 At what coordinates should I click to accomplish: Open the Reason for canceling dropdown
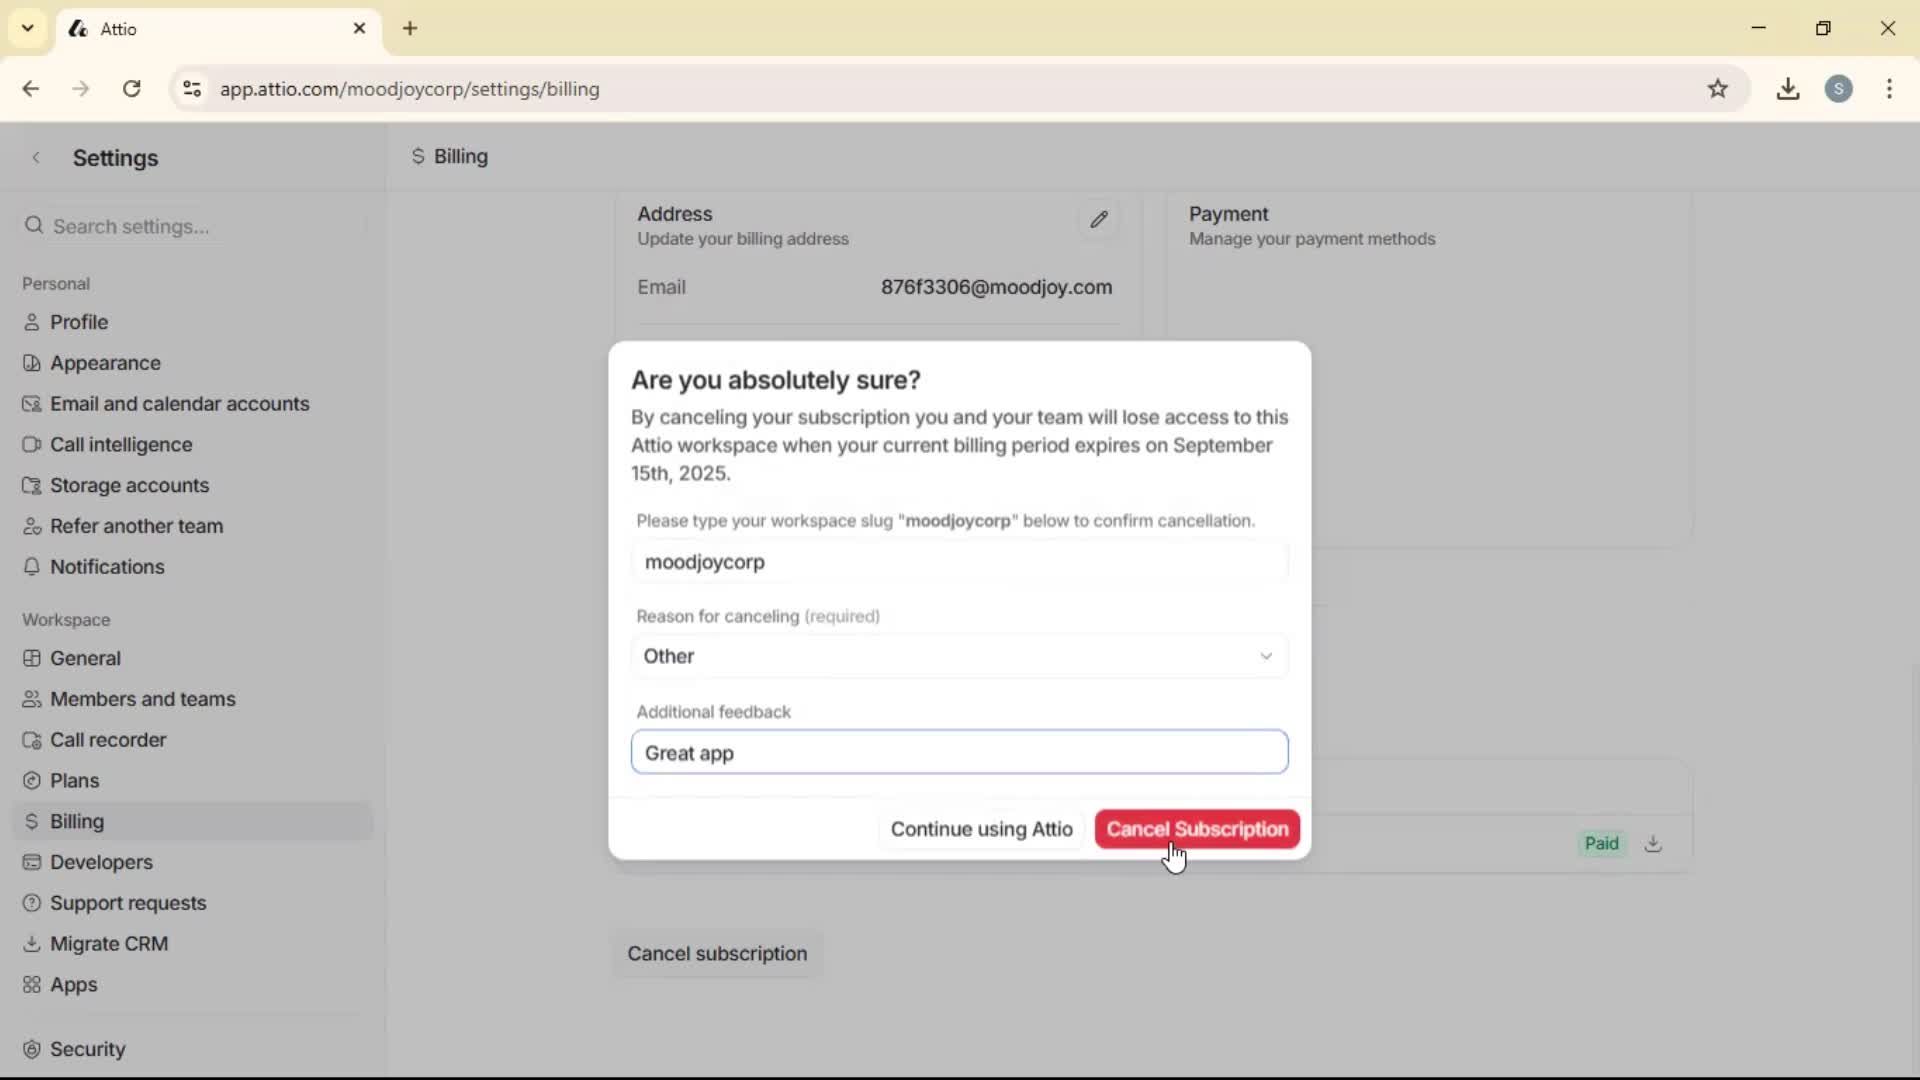958,656
